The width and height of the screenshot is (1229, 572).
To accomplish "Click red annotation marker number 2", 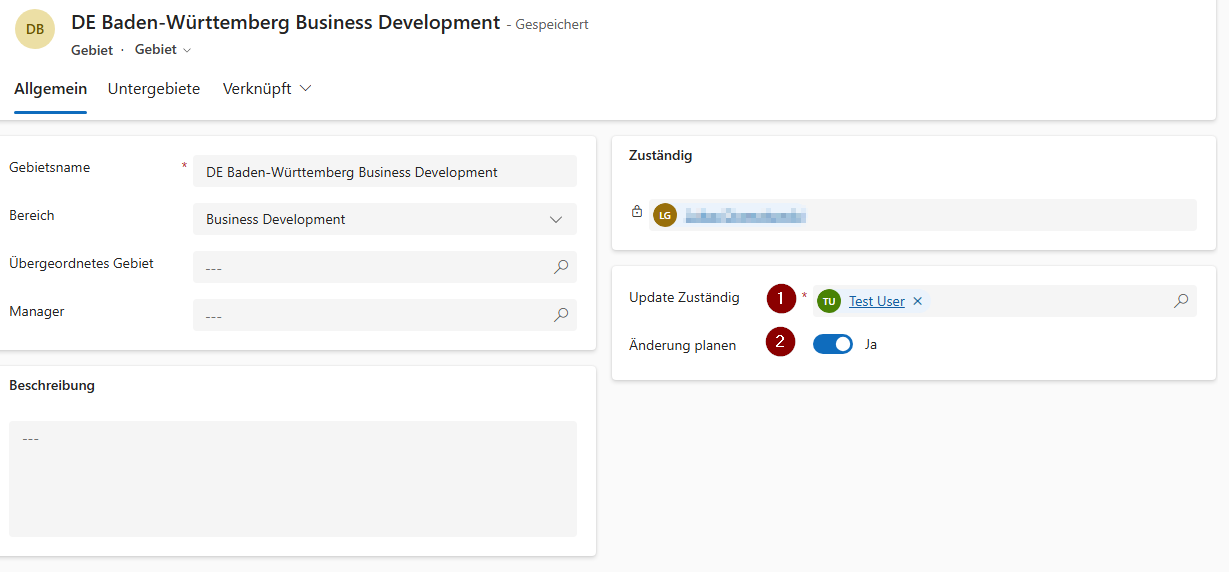I will [x=780, y=342].
